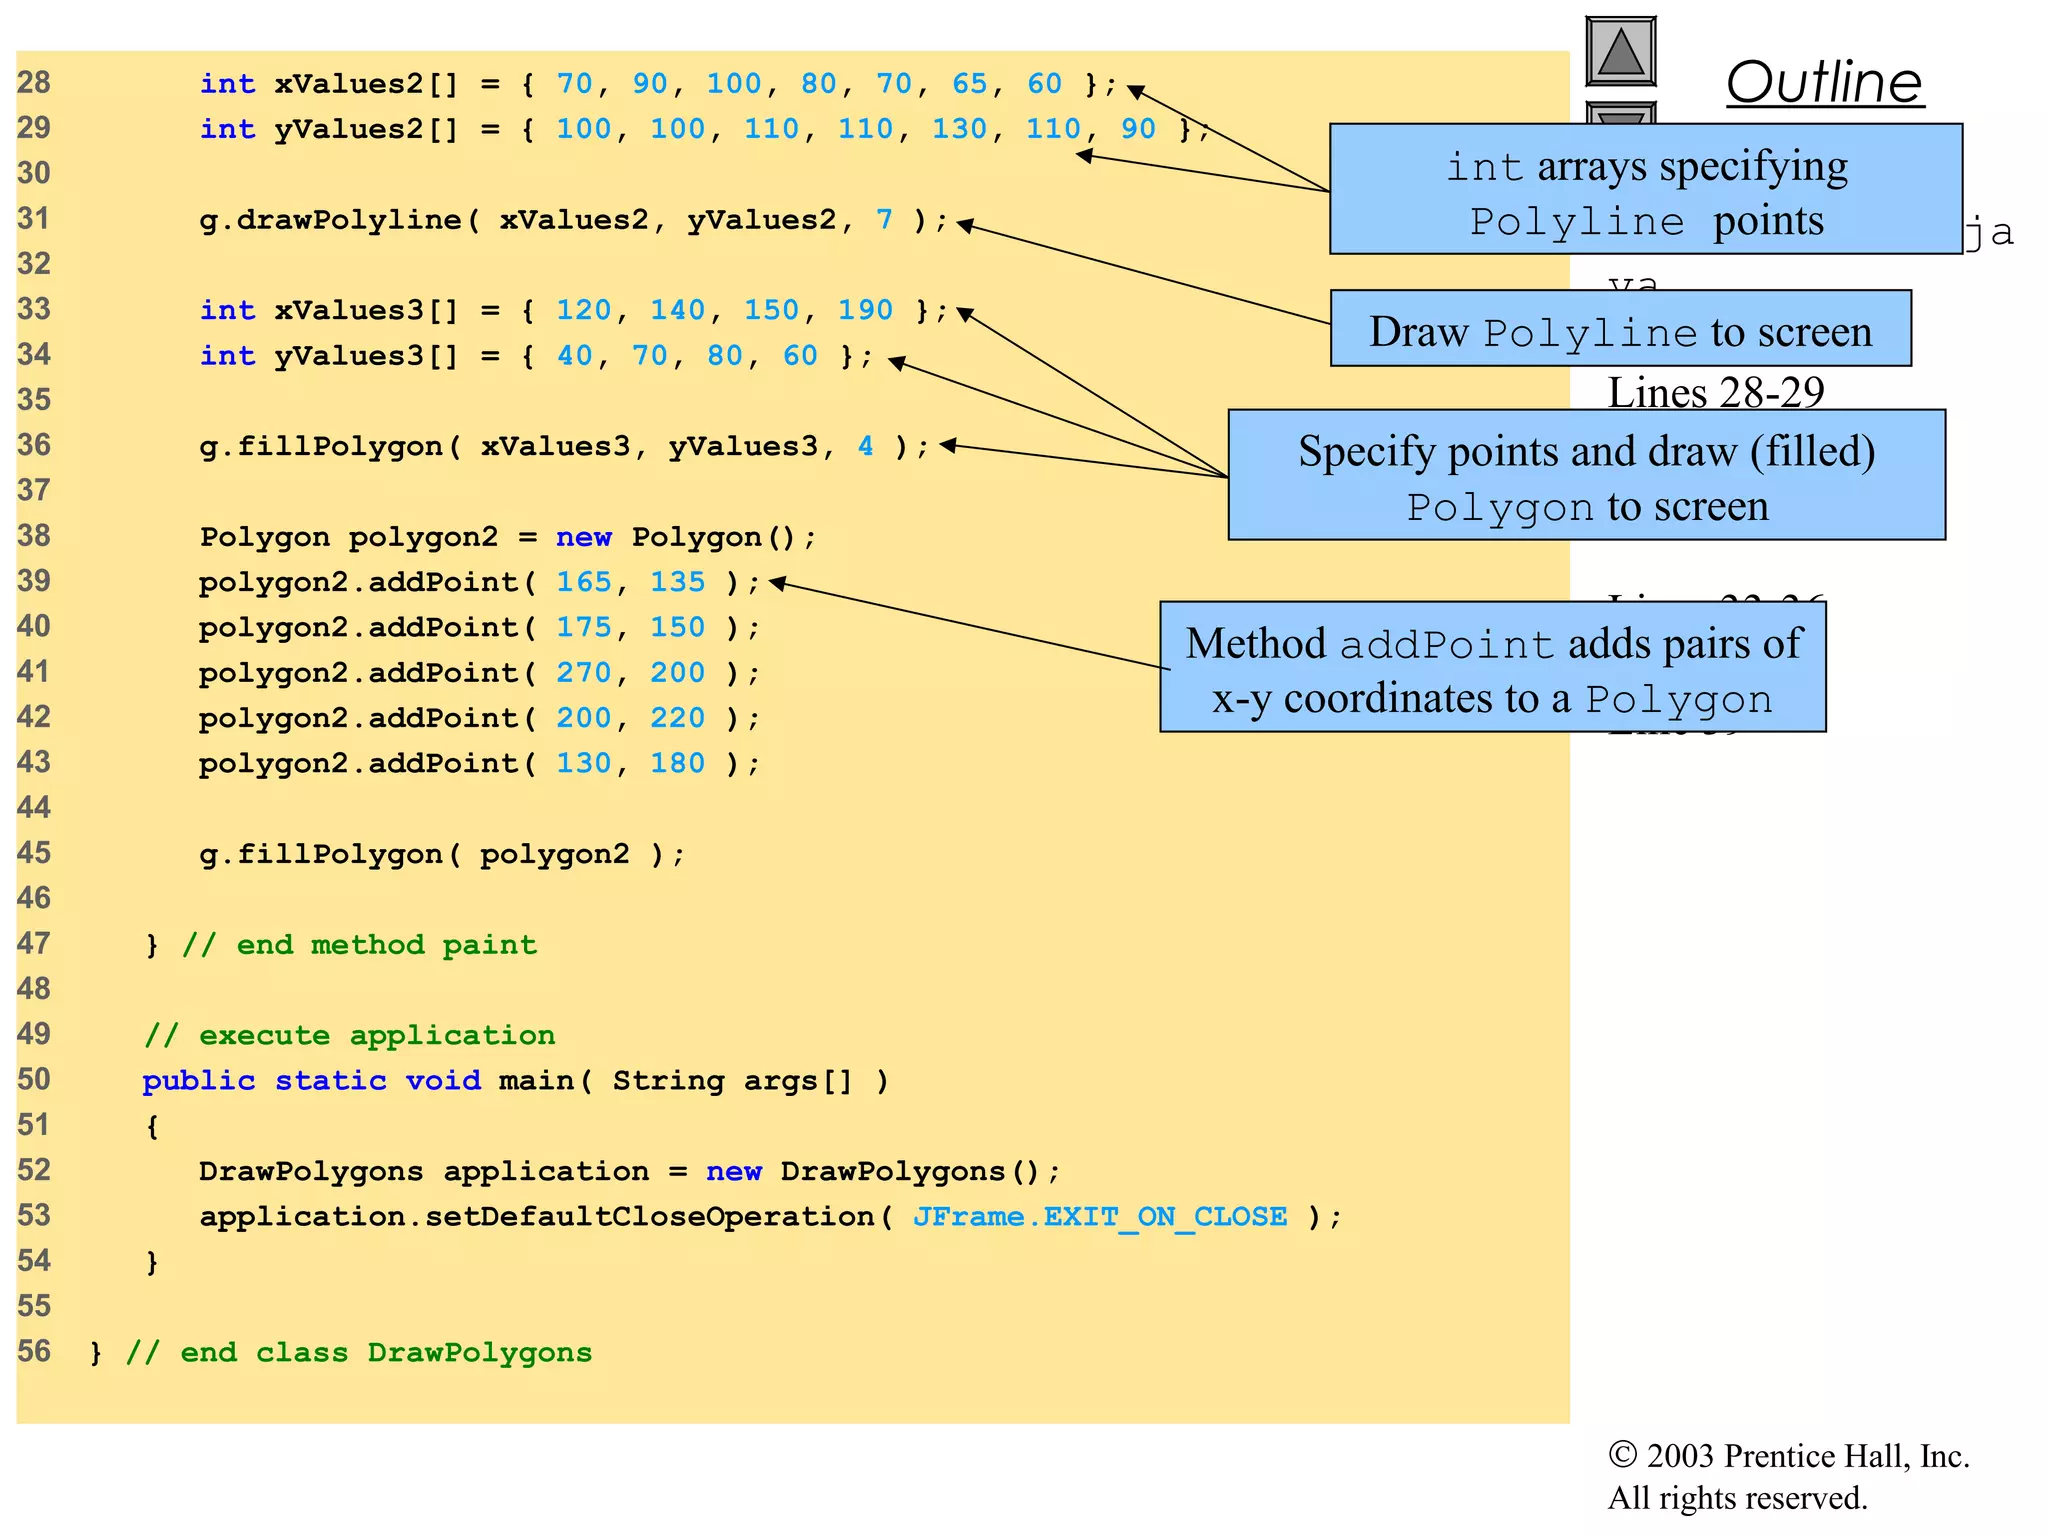
Task: Click the 'Draw Polyline to screen' callout box
Action: tap(1620, 330)
